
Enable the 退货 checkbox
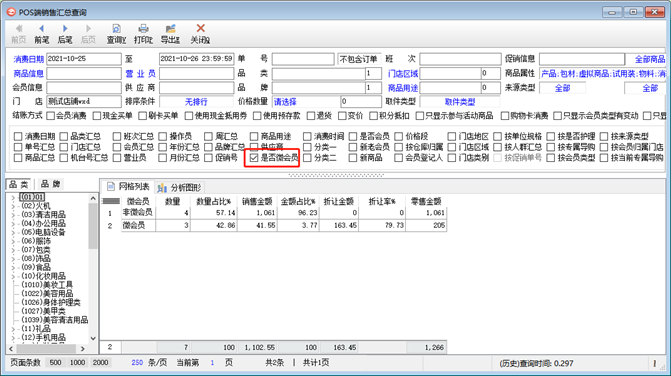[x=311, y=115]
